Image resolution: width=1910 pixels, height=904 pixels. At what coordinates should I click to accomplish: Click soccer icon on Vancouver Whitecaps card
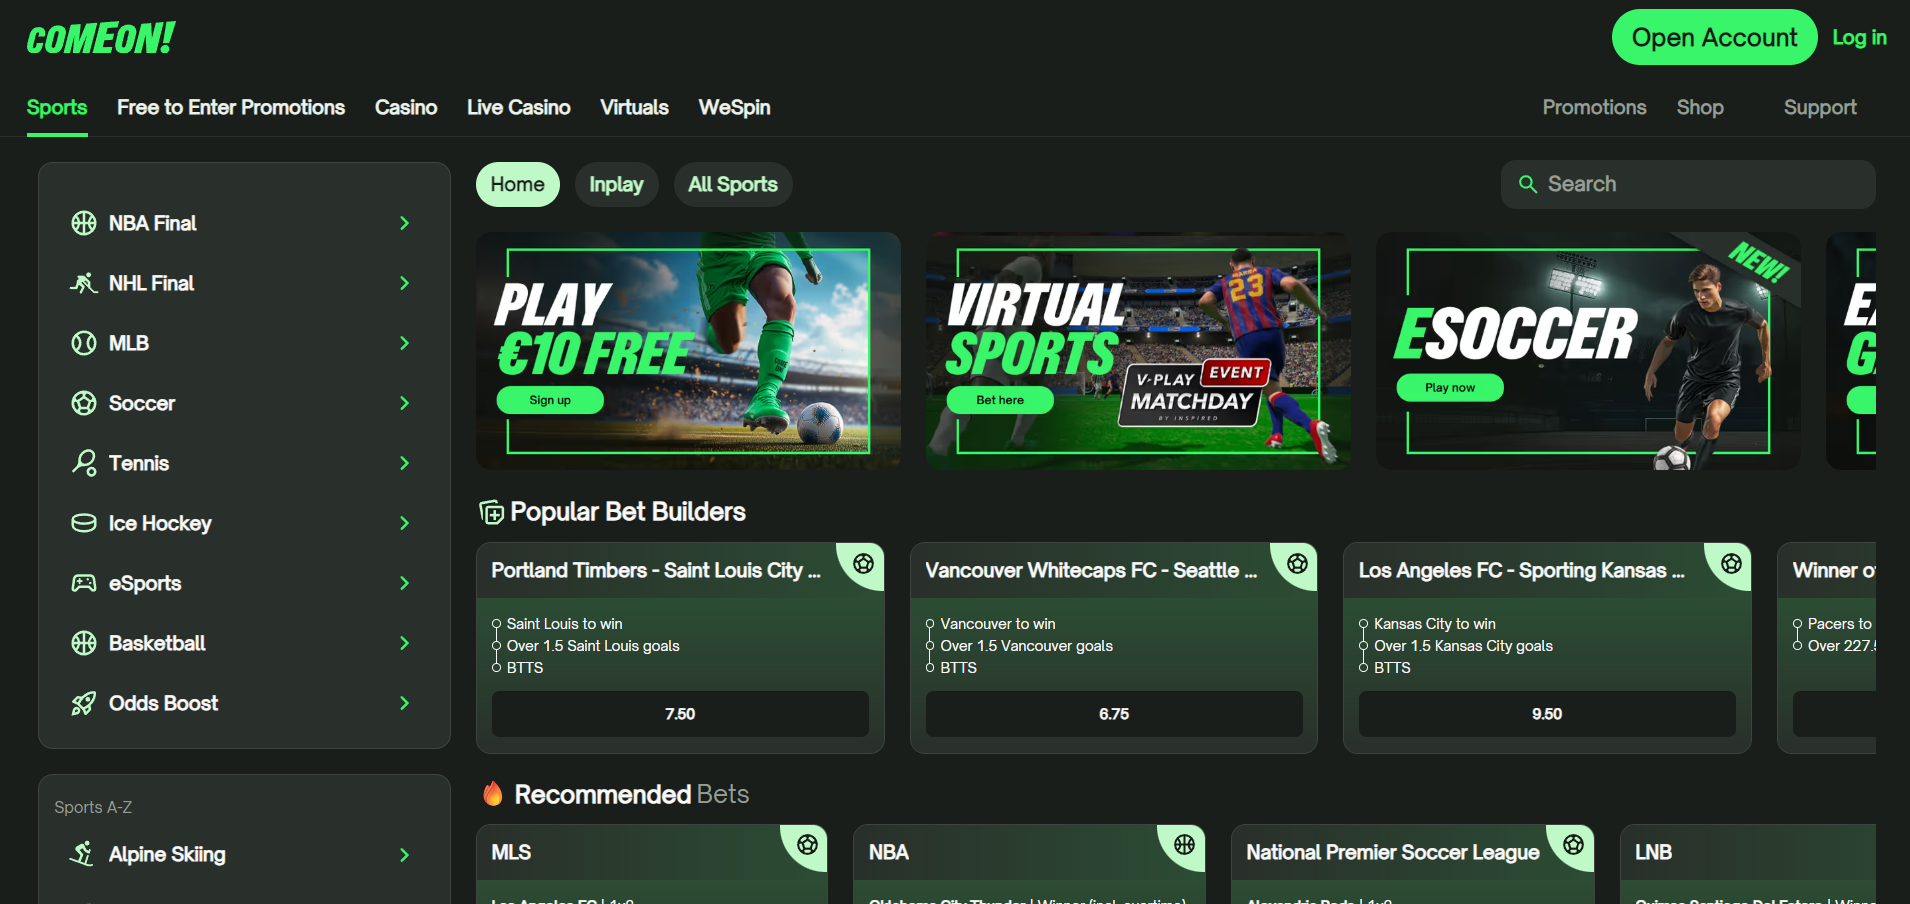coord(1297,563)
